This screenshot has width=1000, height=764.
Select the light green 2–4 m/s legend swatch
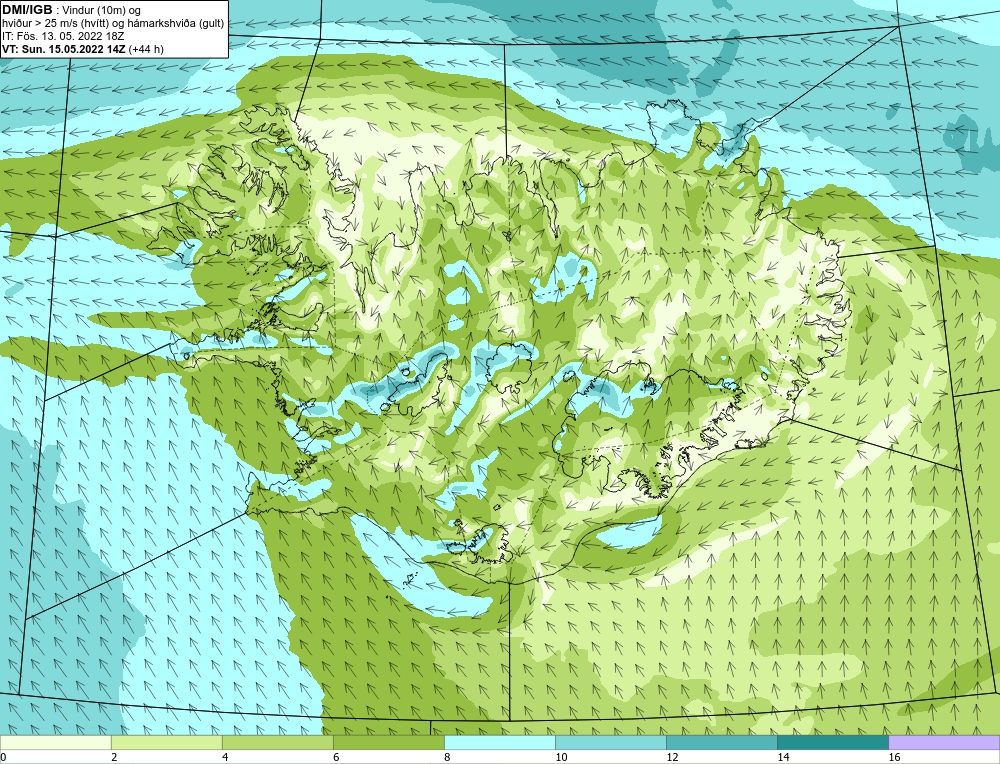coord(166,742)
